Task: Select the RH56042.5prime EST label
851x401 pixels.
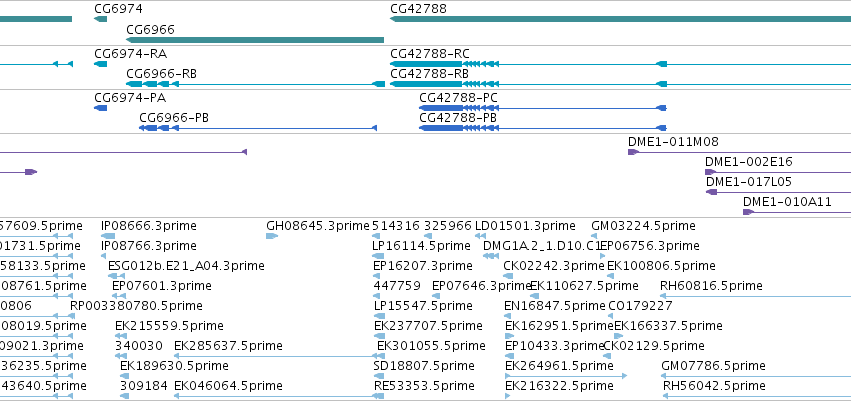Action: (714, 386)
